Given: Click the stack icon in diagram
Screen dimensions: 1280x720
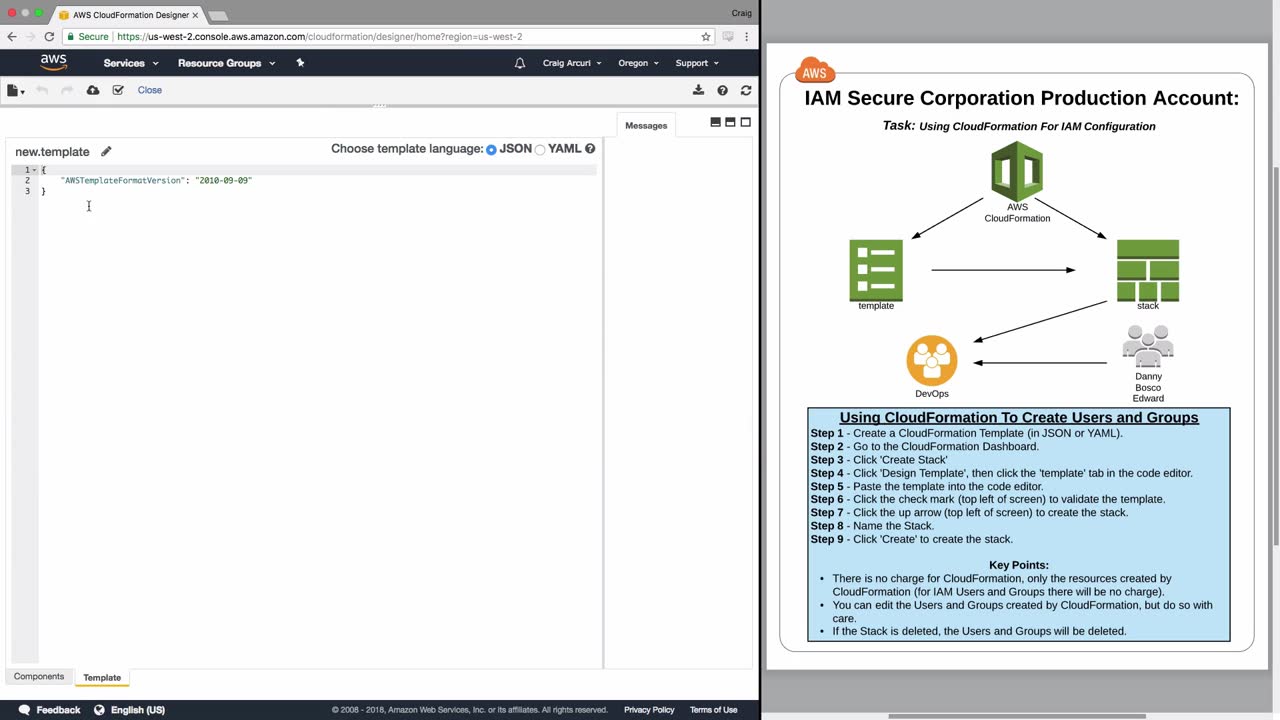Looking at the screenshot, I should [x=1148, y=270].
